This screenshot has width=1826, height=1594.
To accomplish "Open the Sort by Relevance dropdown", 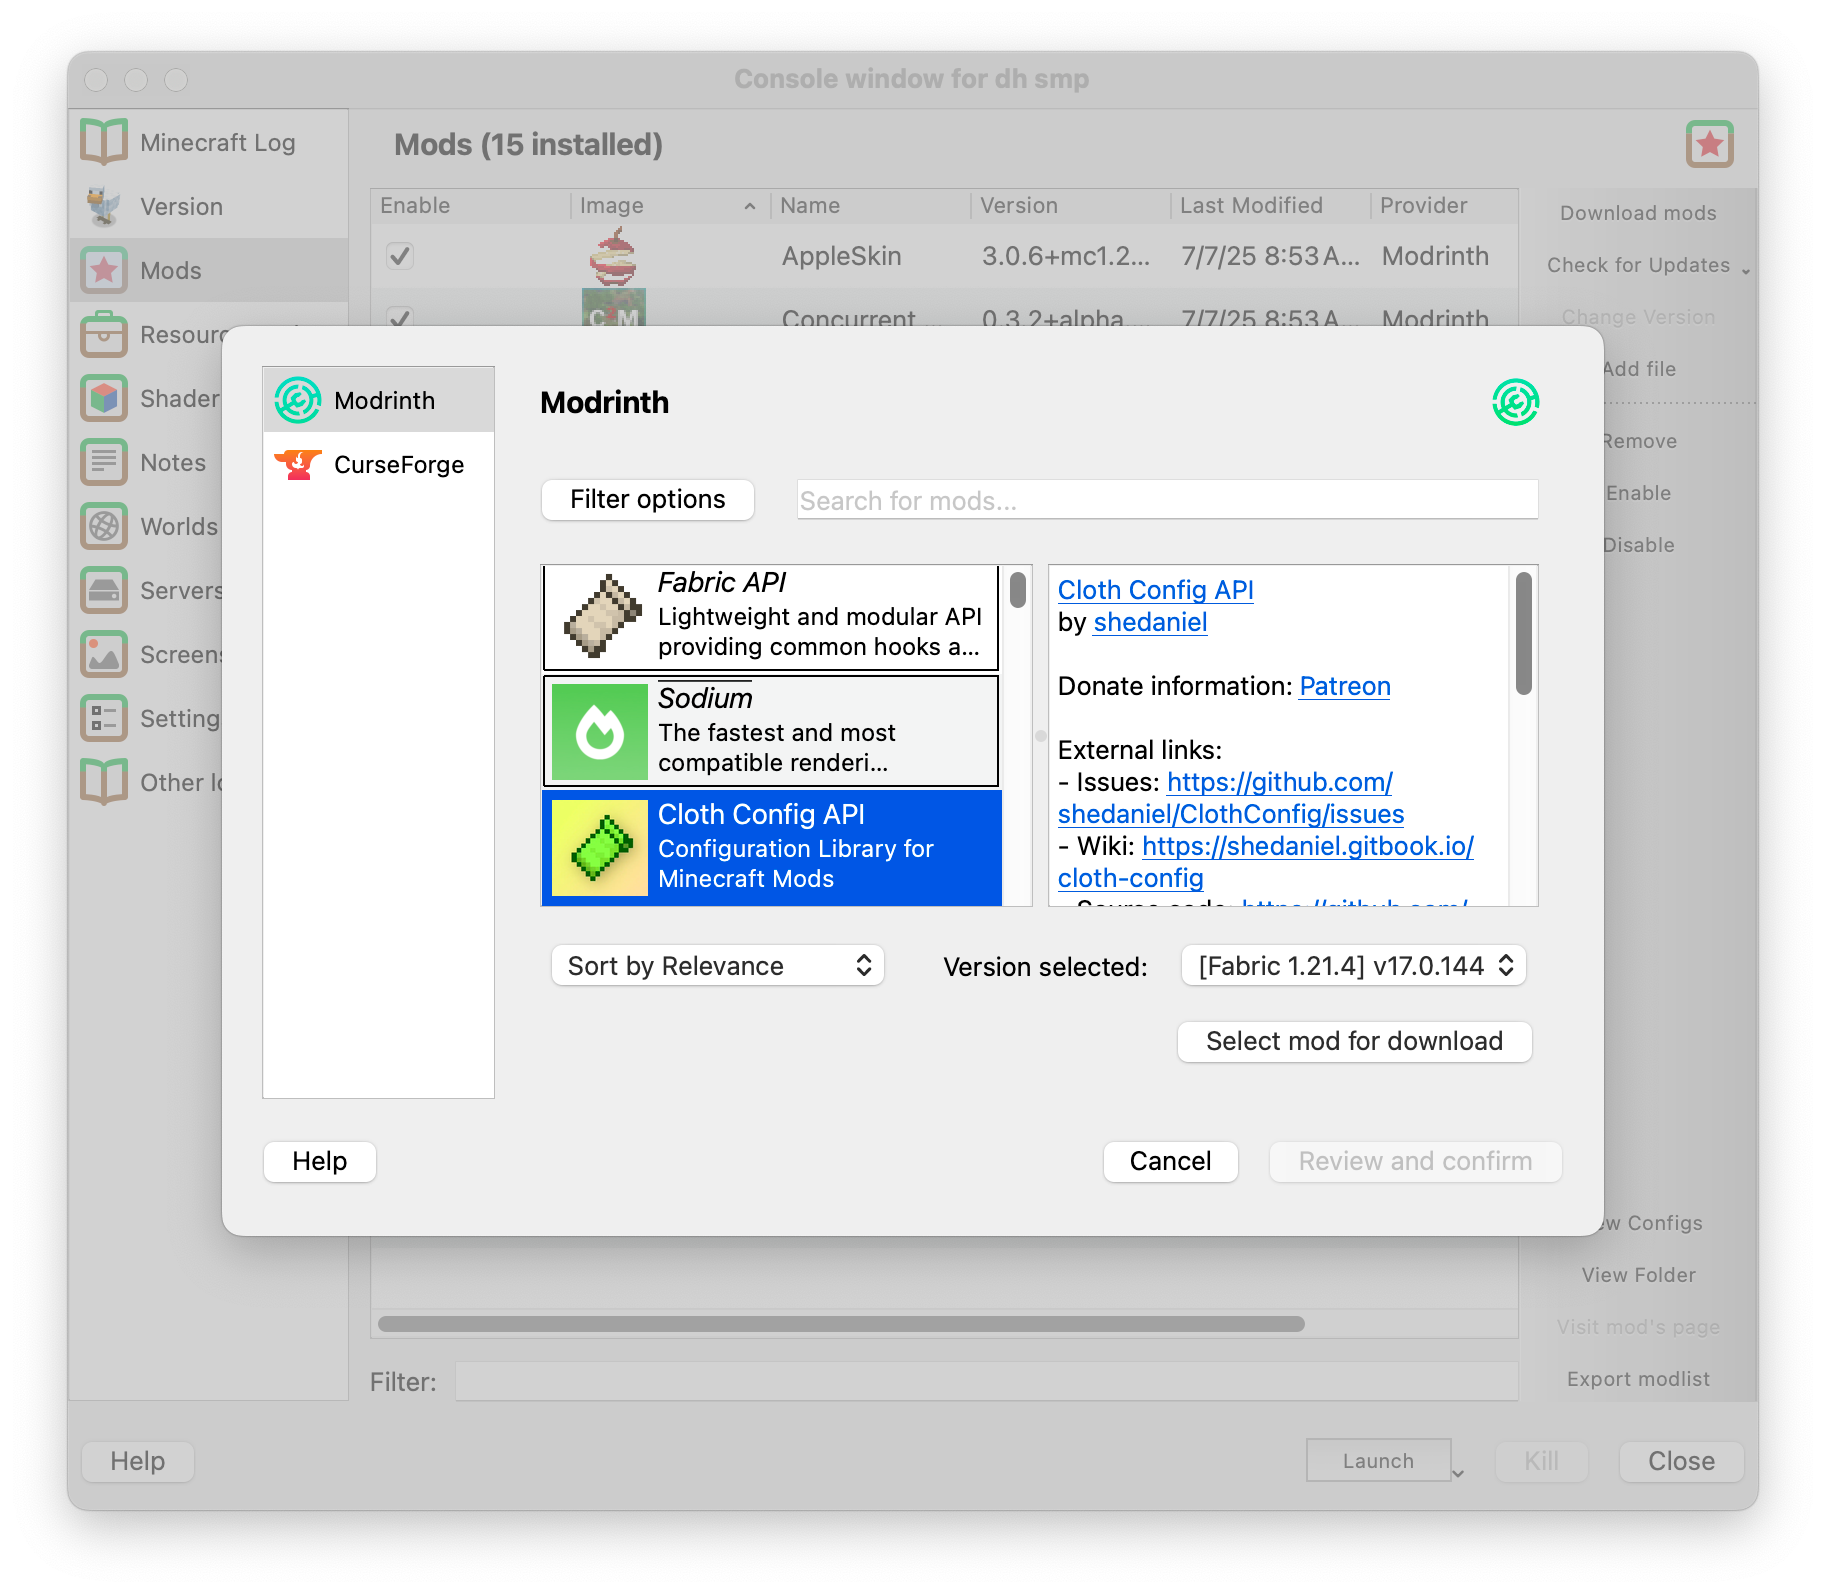I will (717, 966).
